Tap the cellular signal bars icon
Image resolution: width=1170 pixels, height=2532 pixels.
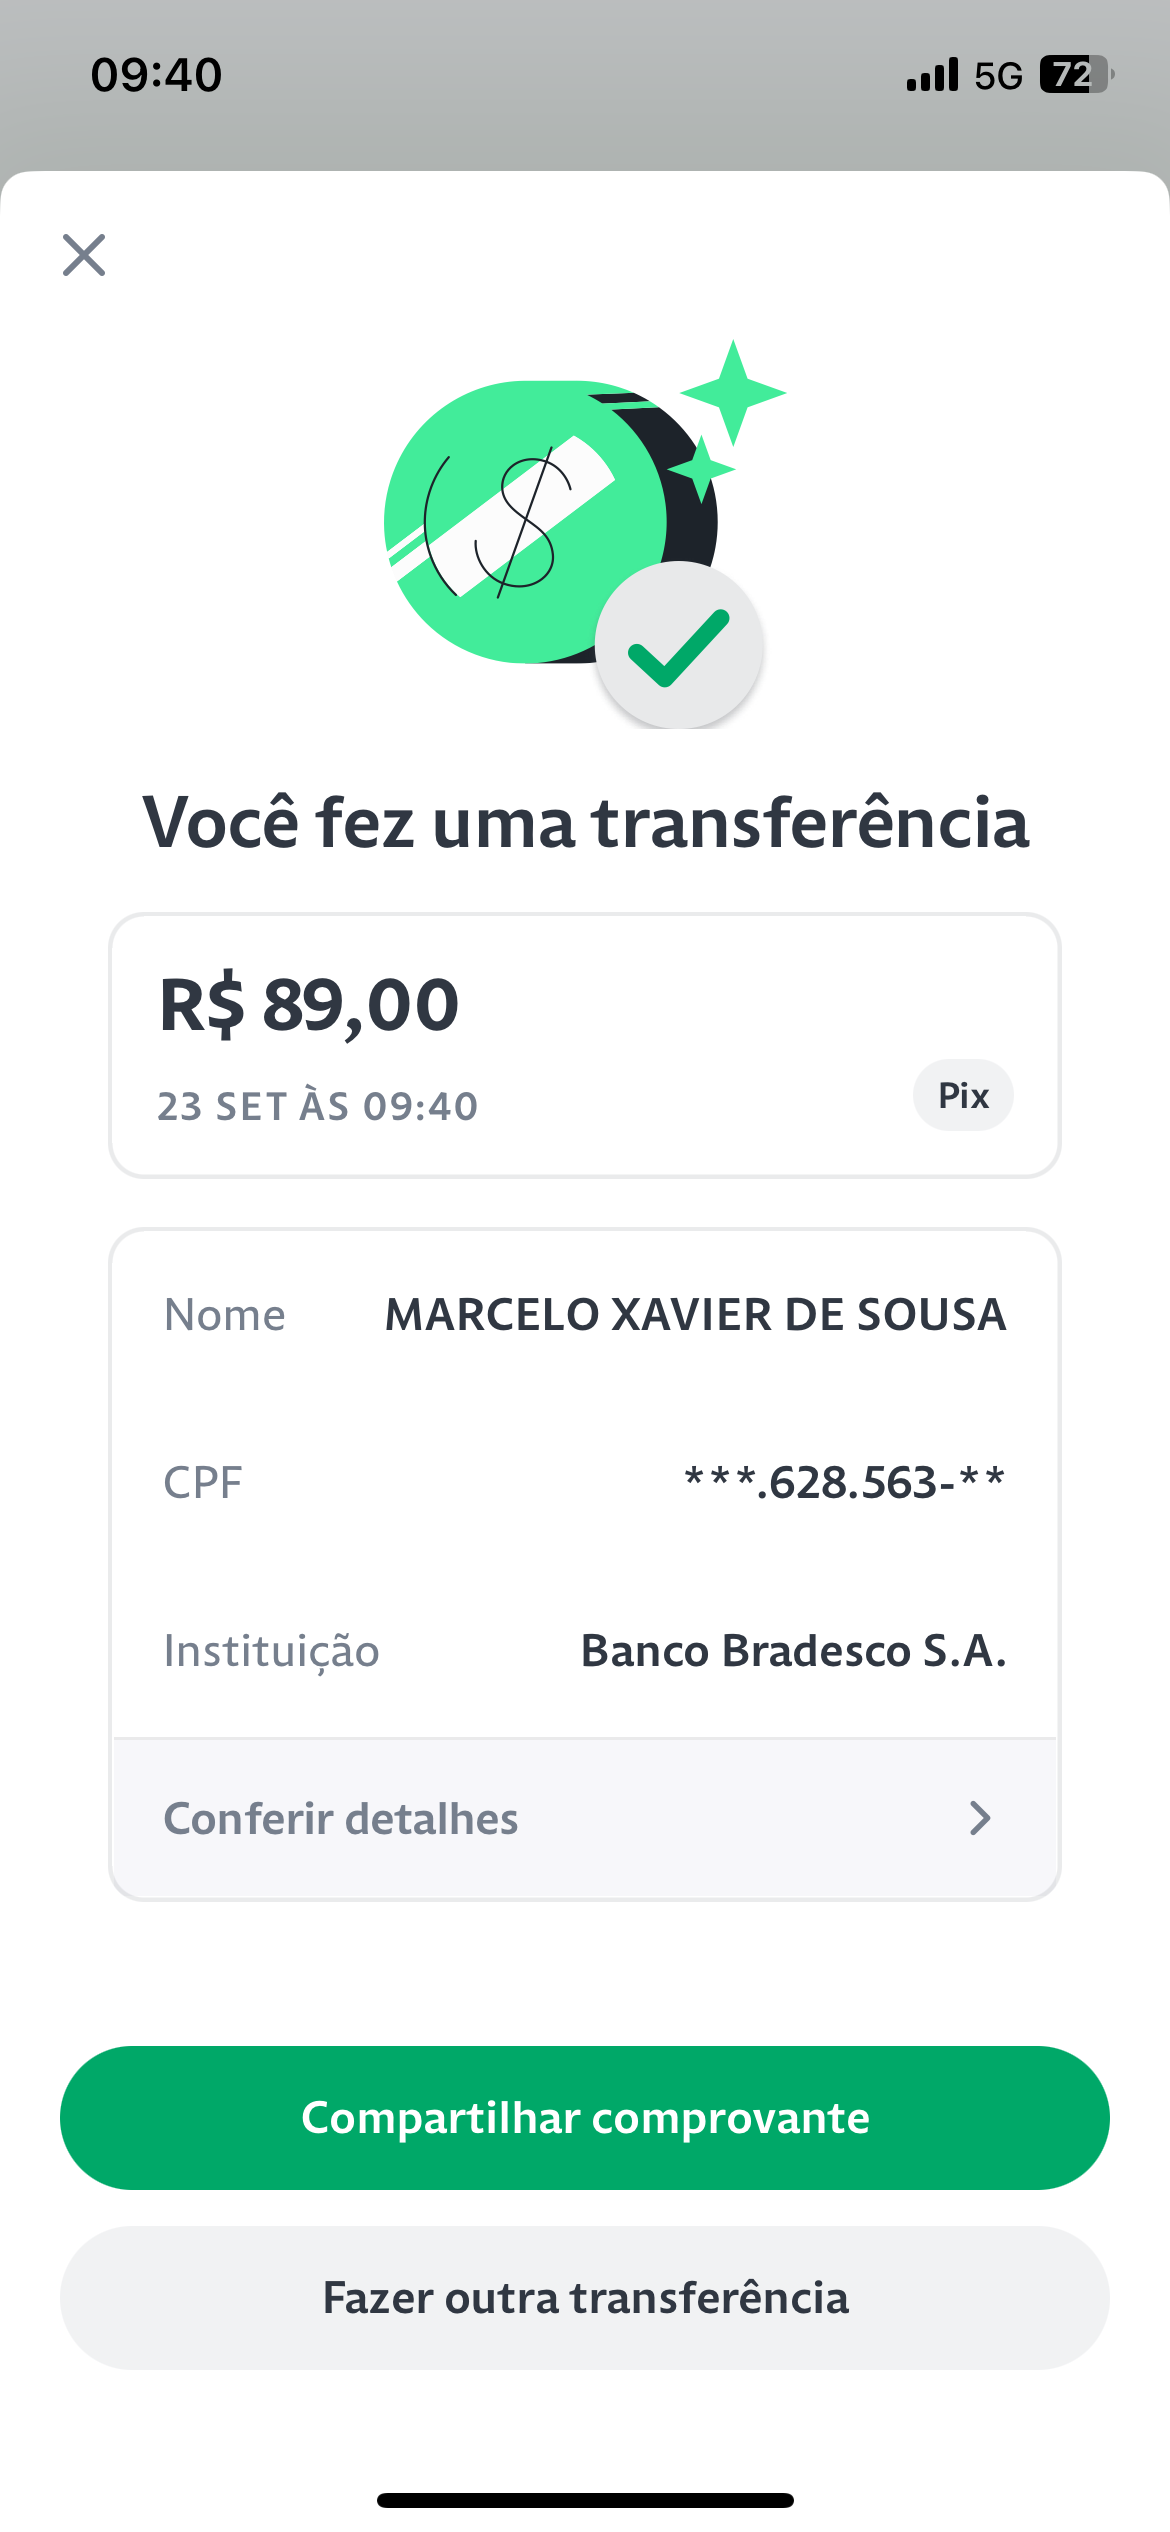(932, 75)
